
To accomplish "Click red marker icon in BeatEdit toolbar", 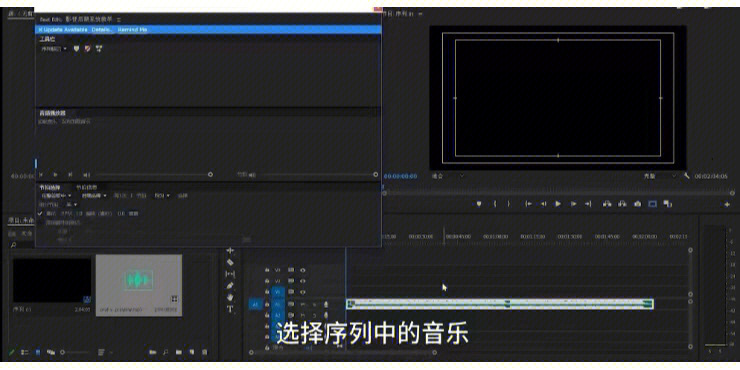I will coord(87,49).
